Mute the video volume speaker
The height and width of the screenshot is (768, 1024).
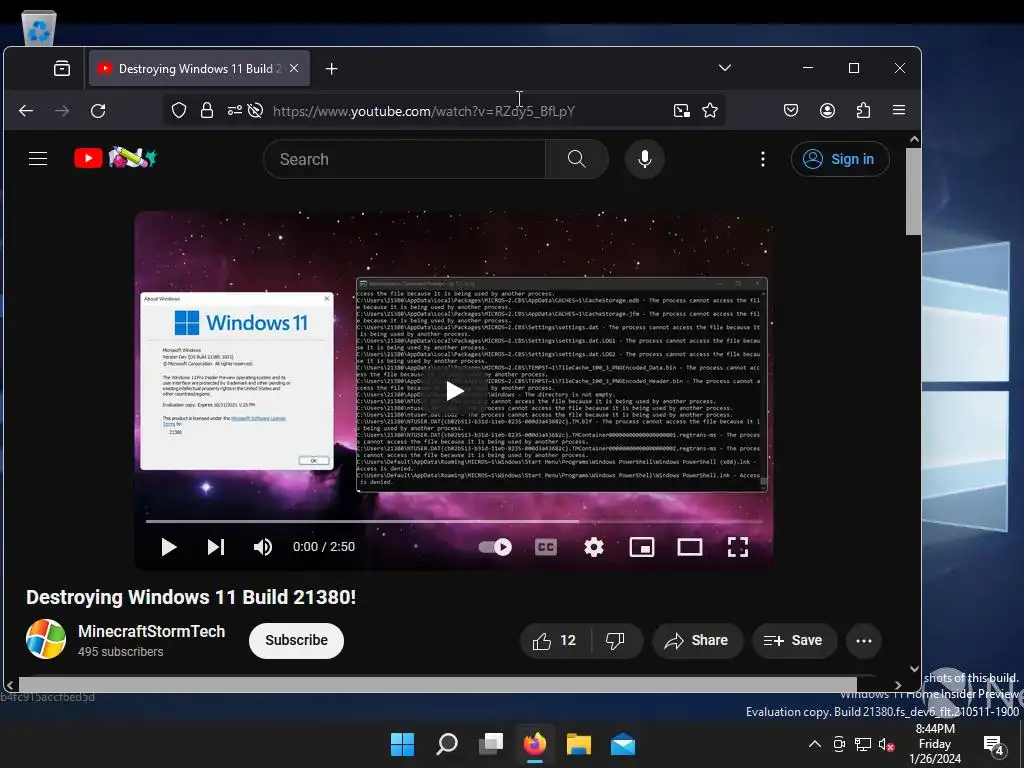click(x=263, y=547)
